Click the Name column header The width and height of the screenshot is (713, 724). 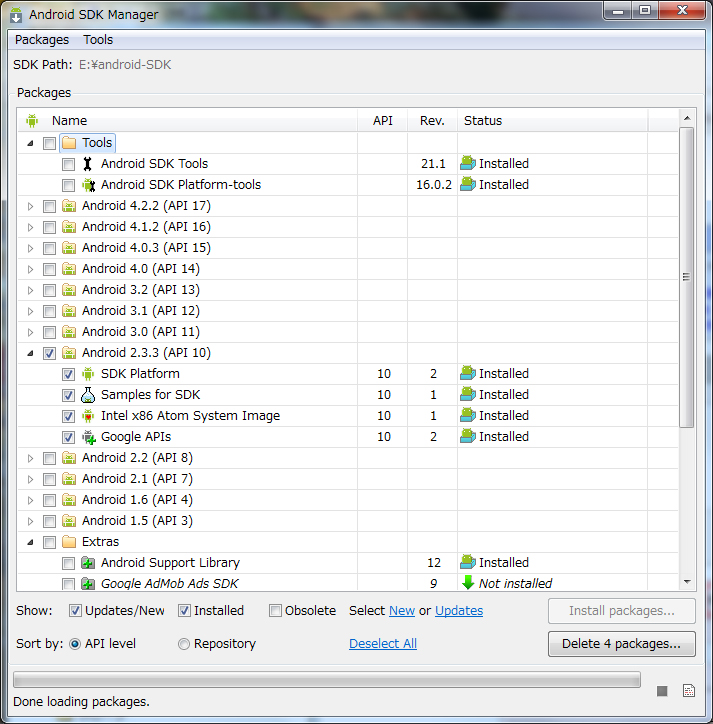[187, 121]
